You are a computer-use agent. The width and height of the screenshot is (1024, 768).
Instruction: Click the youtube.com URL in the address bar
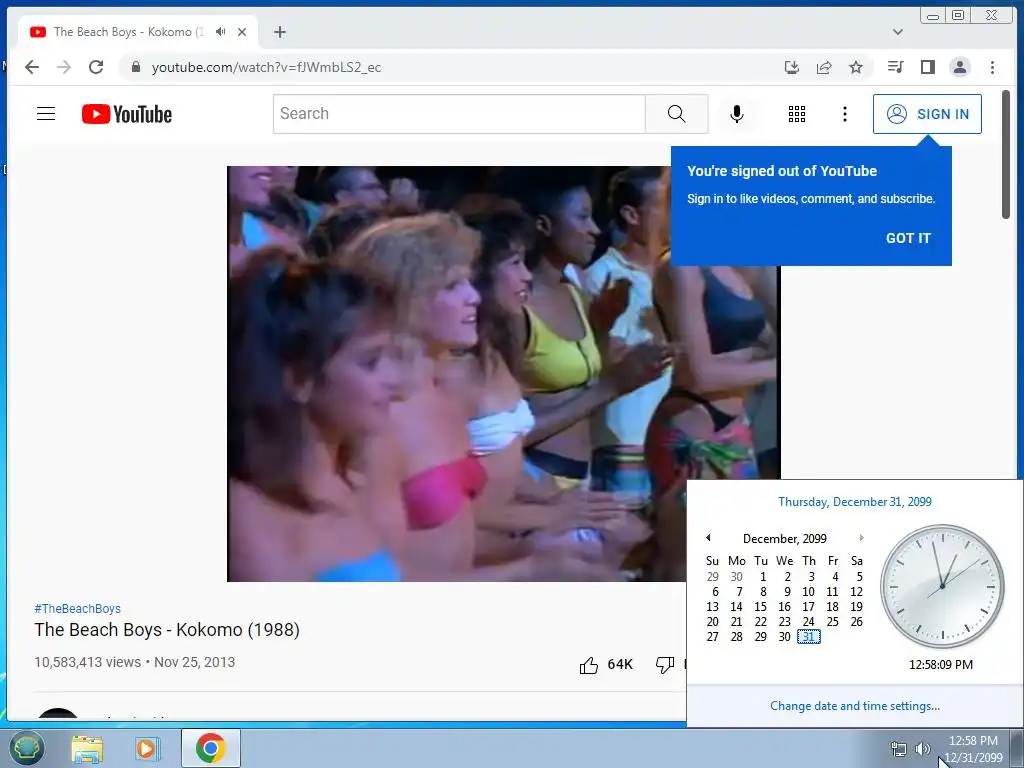[266, 67]
